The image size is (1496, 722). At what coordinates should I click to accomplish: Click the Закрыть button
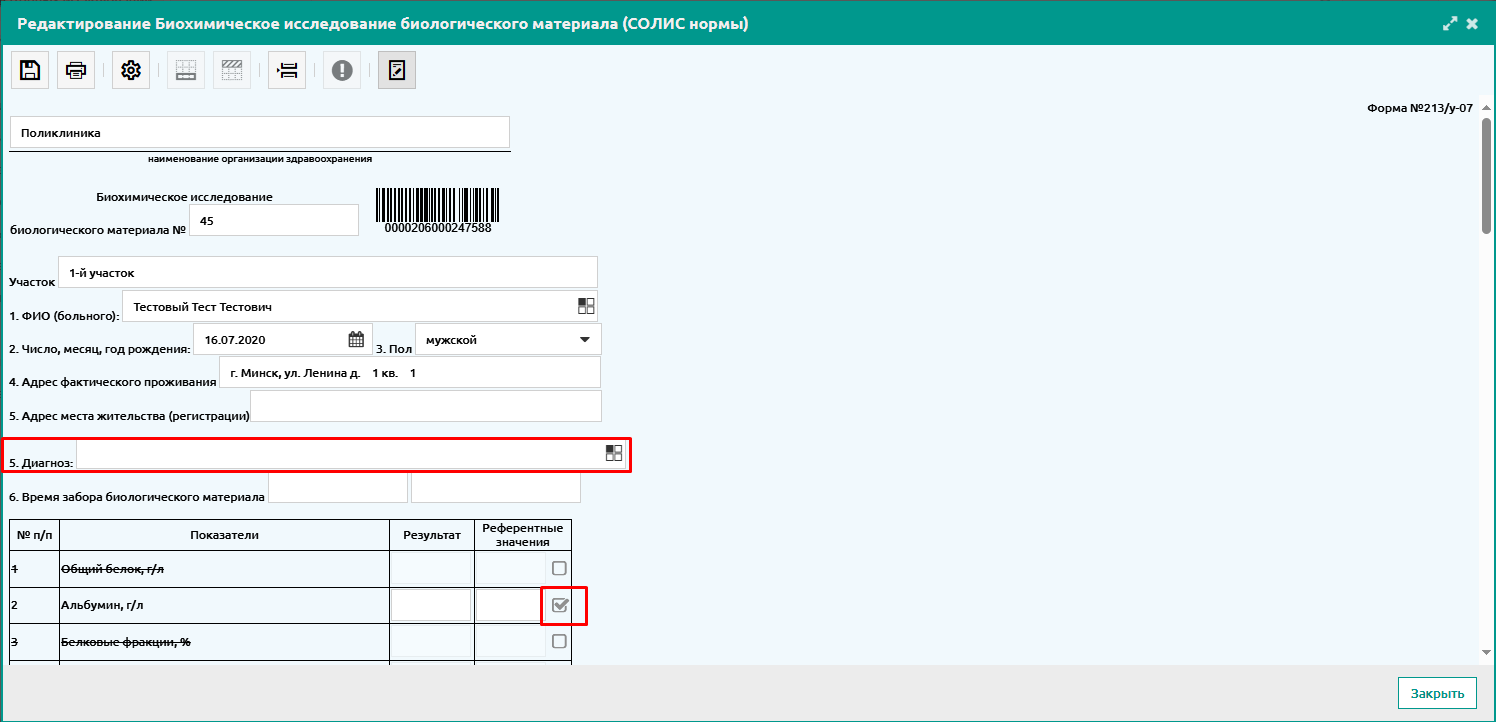coord(1437,693)
